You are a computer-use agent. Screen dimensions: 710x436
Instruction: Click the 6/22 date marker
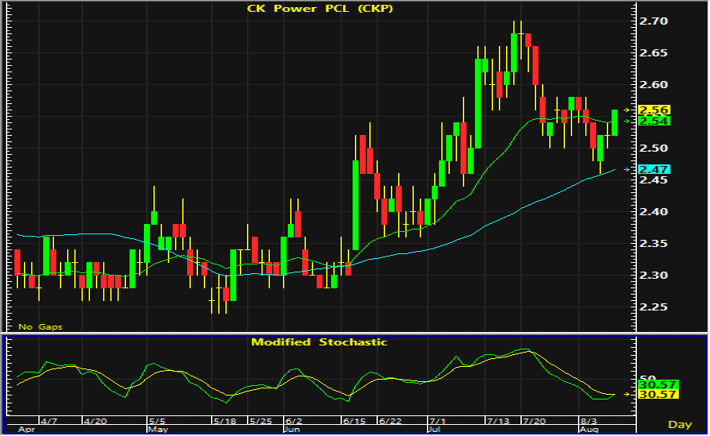click(x=390, y=421)
